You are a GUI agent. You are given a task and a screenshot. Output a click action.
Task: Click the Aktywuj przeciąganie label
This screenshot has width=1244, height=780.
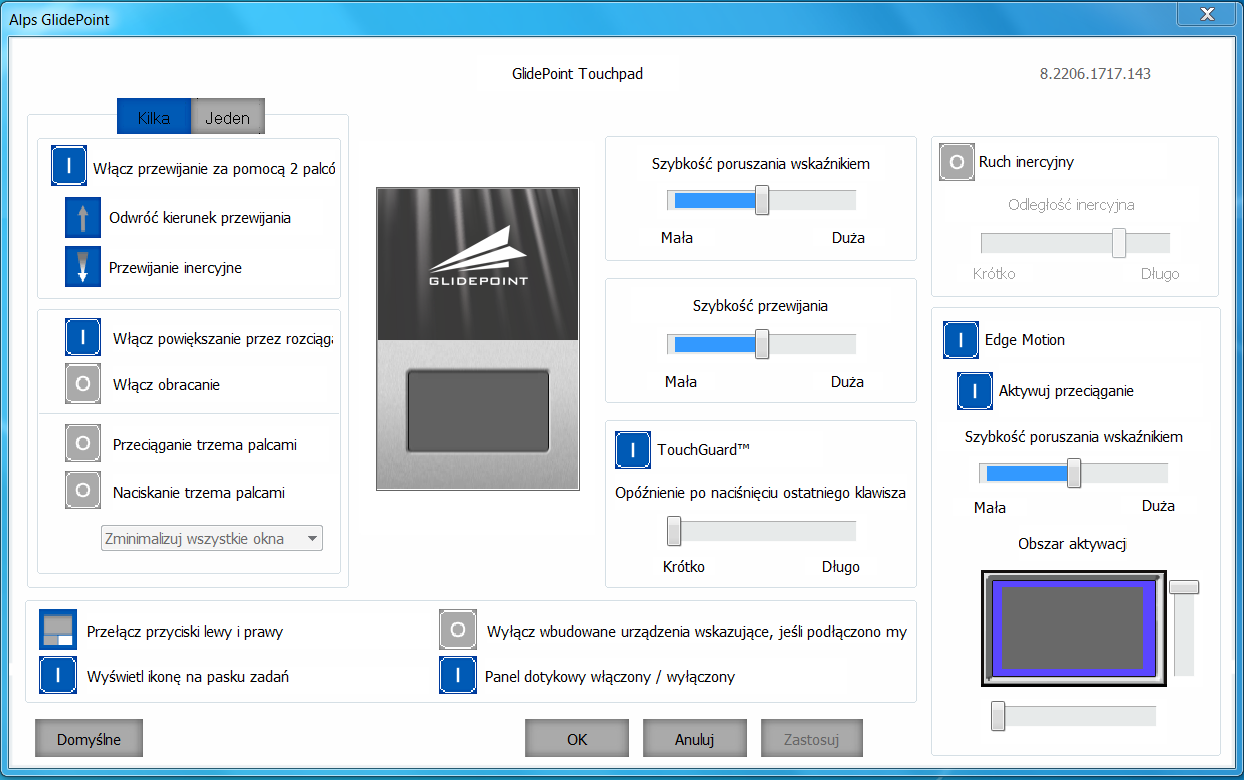coord(1066,391)
